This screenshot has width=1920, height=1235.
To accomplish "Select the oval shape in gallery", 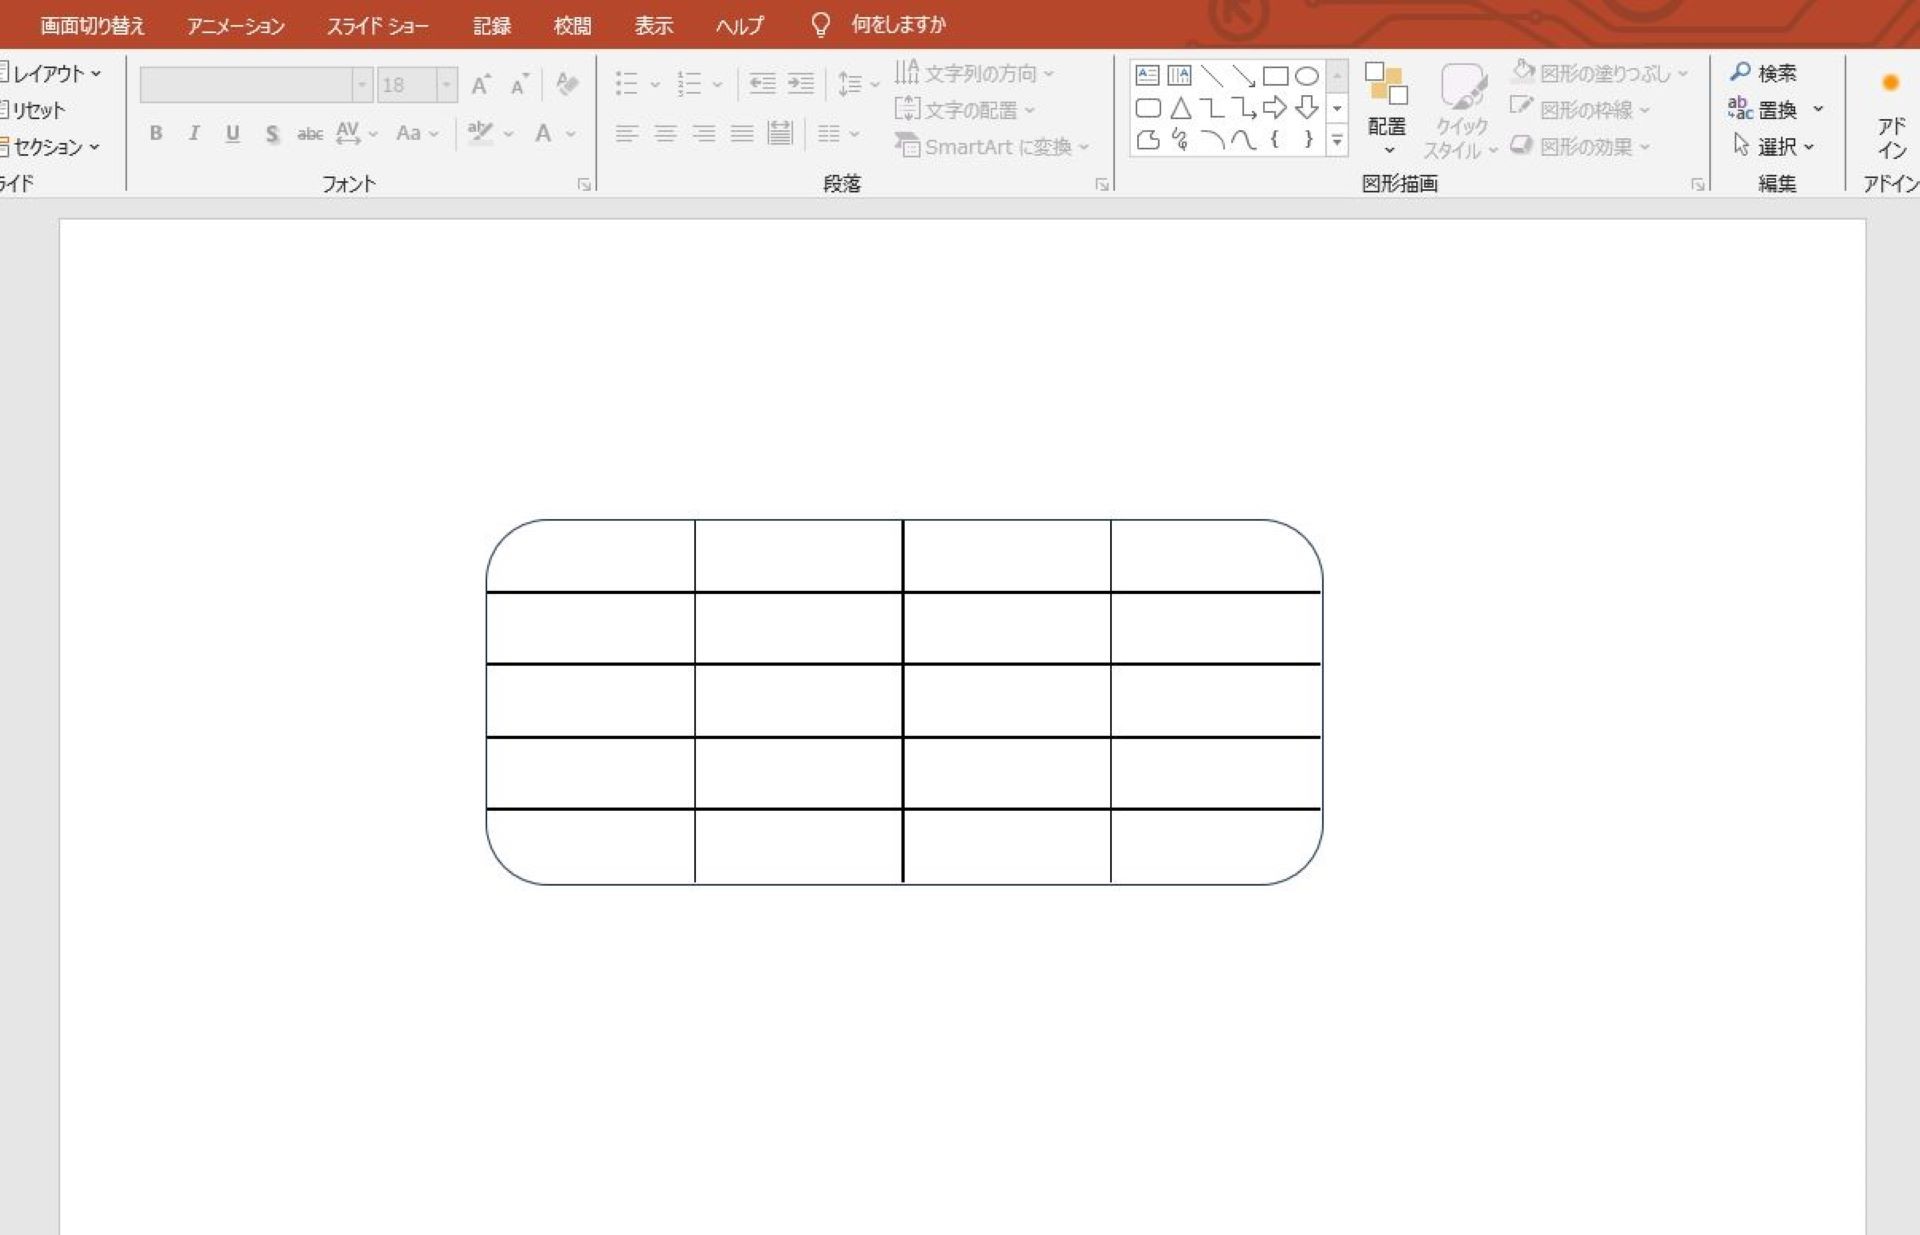I will click(1307, 76).
